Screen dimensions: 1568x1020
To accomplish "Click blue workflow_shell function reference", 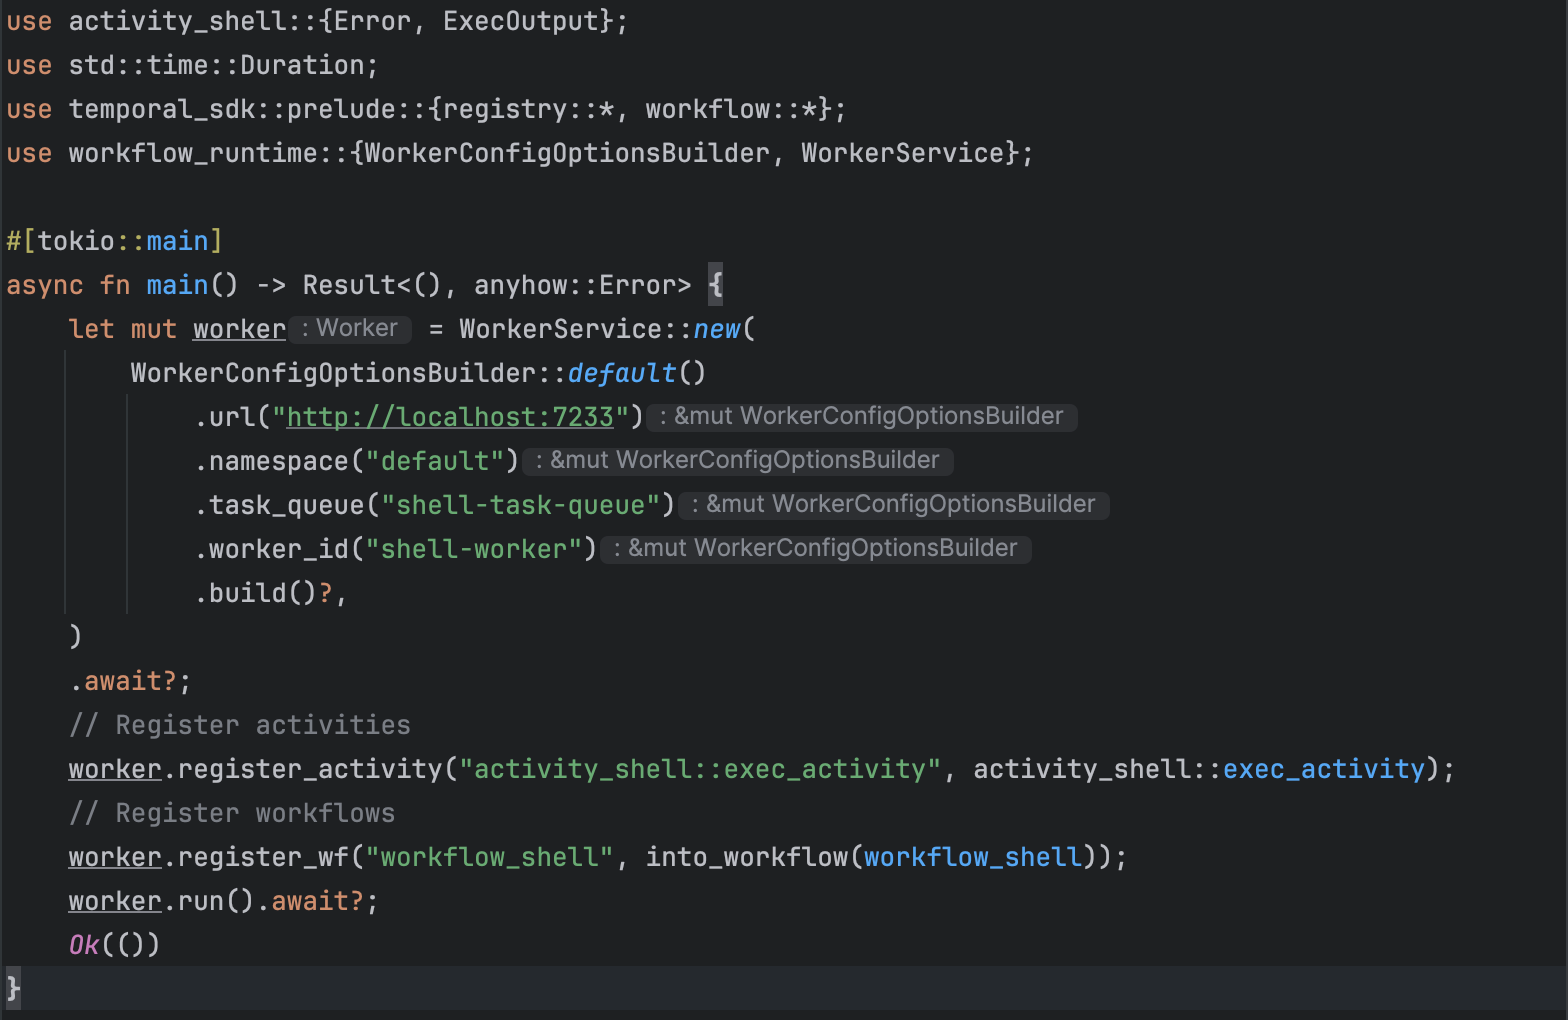I will (973, 857).
